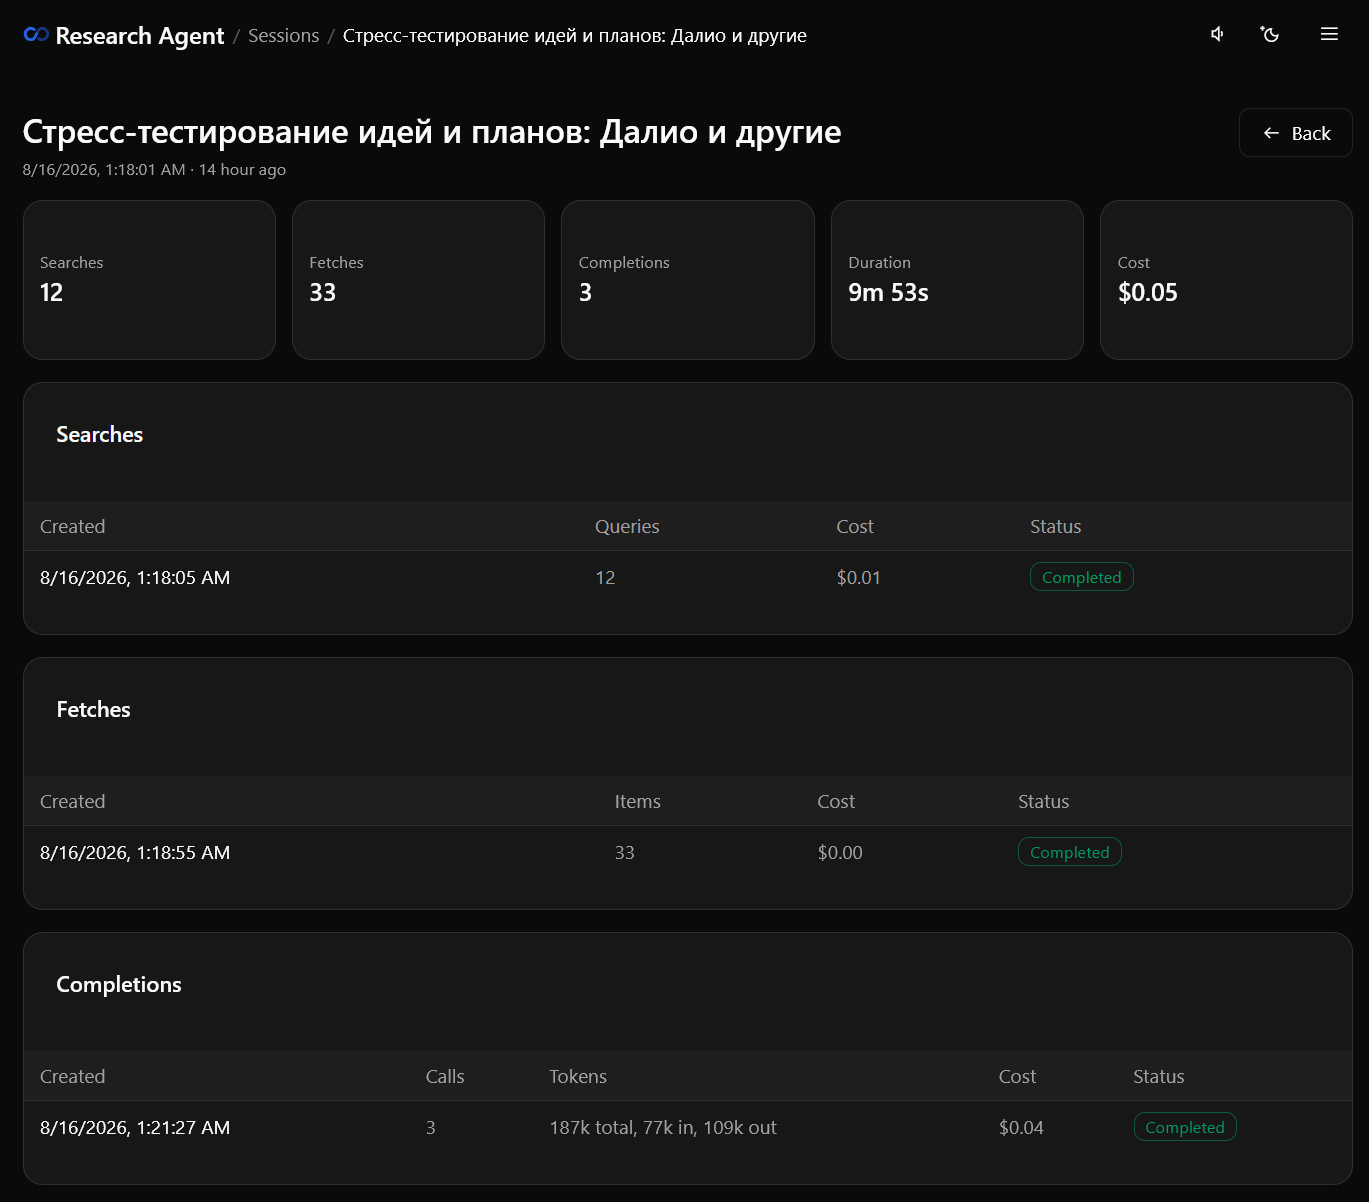The height and width of the screenshot is (1202, 1369).
Task: Click the Completions section heading
Action: coord(119,985)
